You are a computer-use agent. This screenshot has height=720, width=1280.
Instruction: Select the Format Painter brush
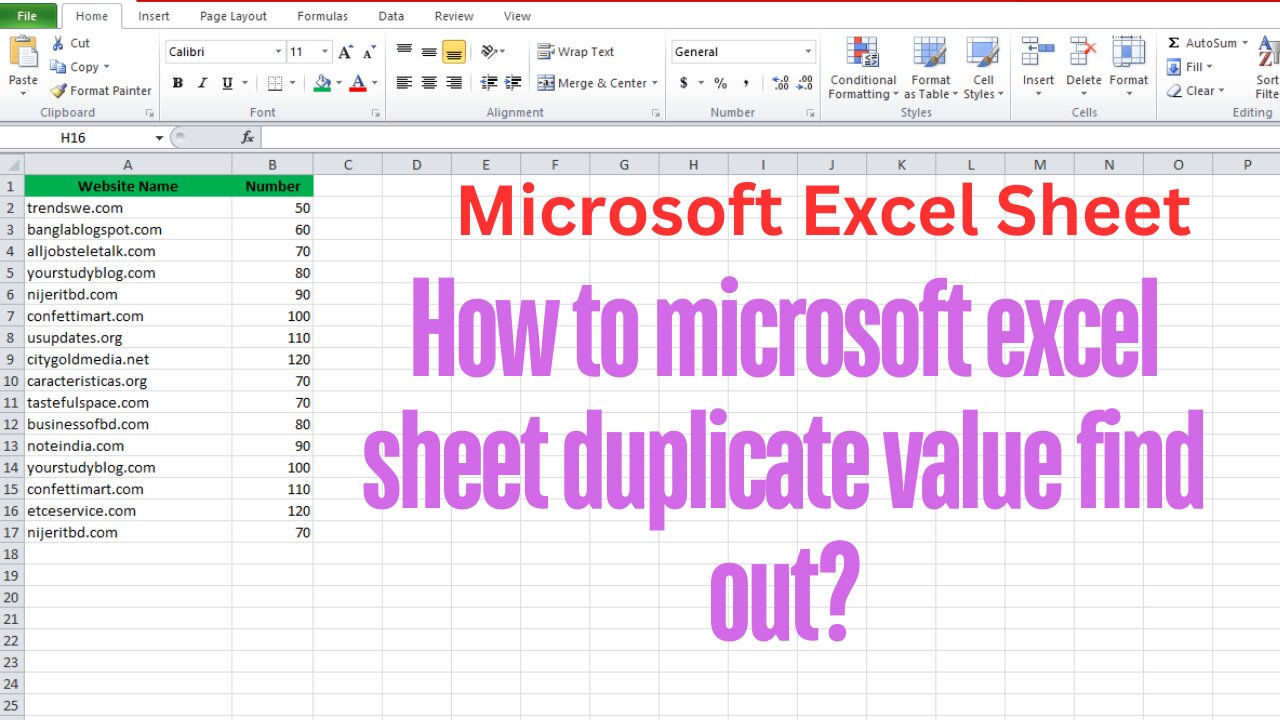[x=58, y=91]
